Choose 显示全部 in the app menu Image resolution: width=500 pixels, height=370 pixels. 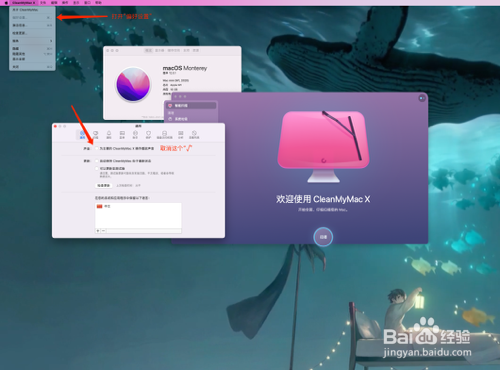click(32, 59)
